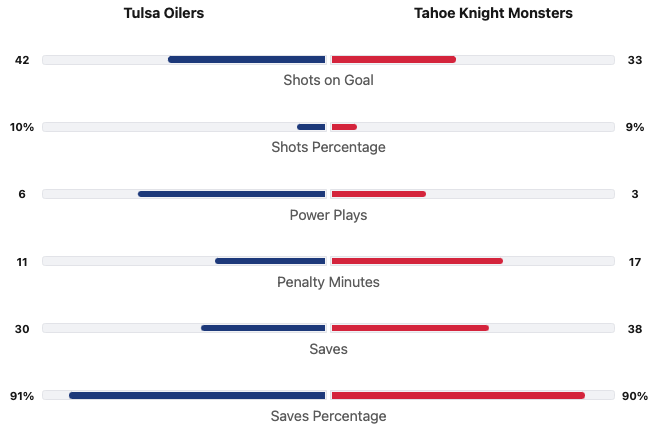Click the red Saves bar
Viewport: 654px width, 428px height.
pos(410,328)
